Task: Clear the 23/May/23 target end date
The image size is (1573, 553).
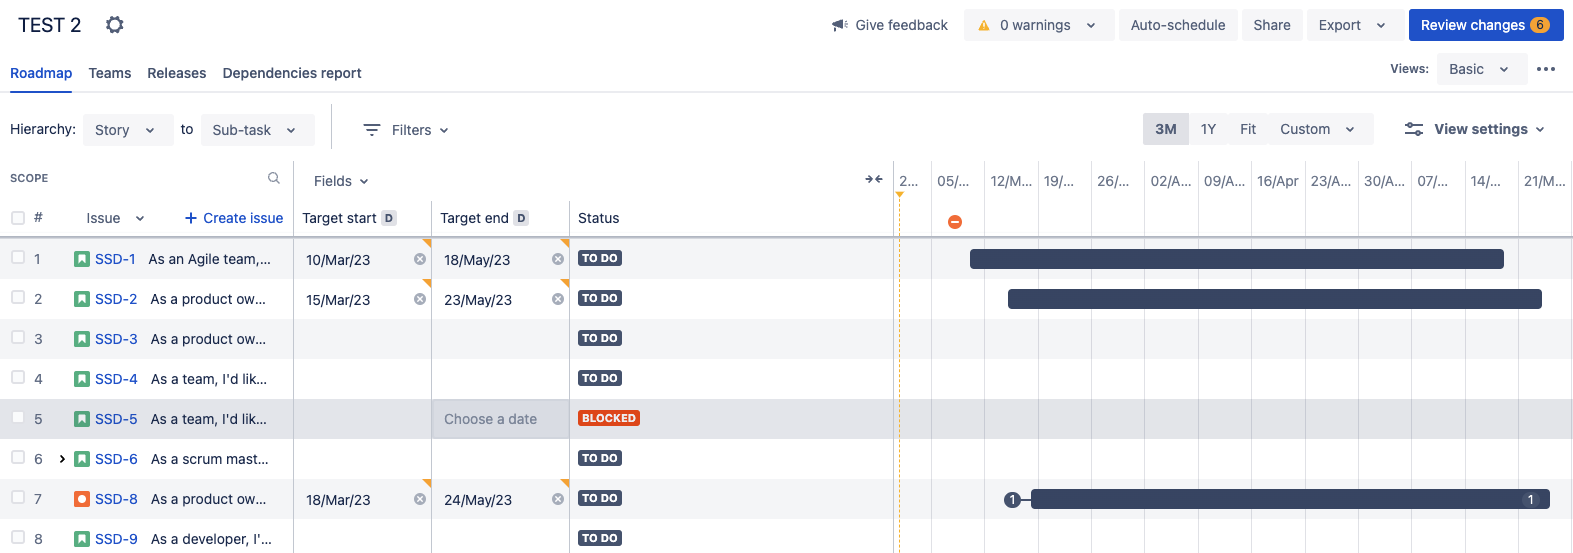Action: click(x=558, y=299)
